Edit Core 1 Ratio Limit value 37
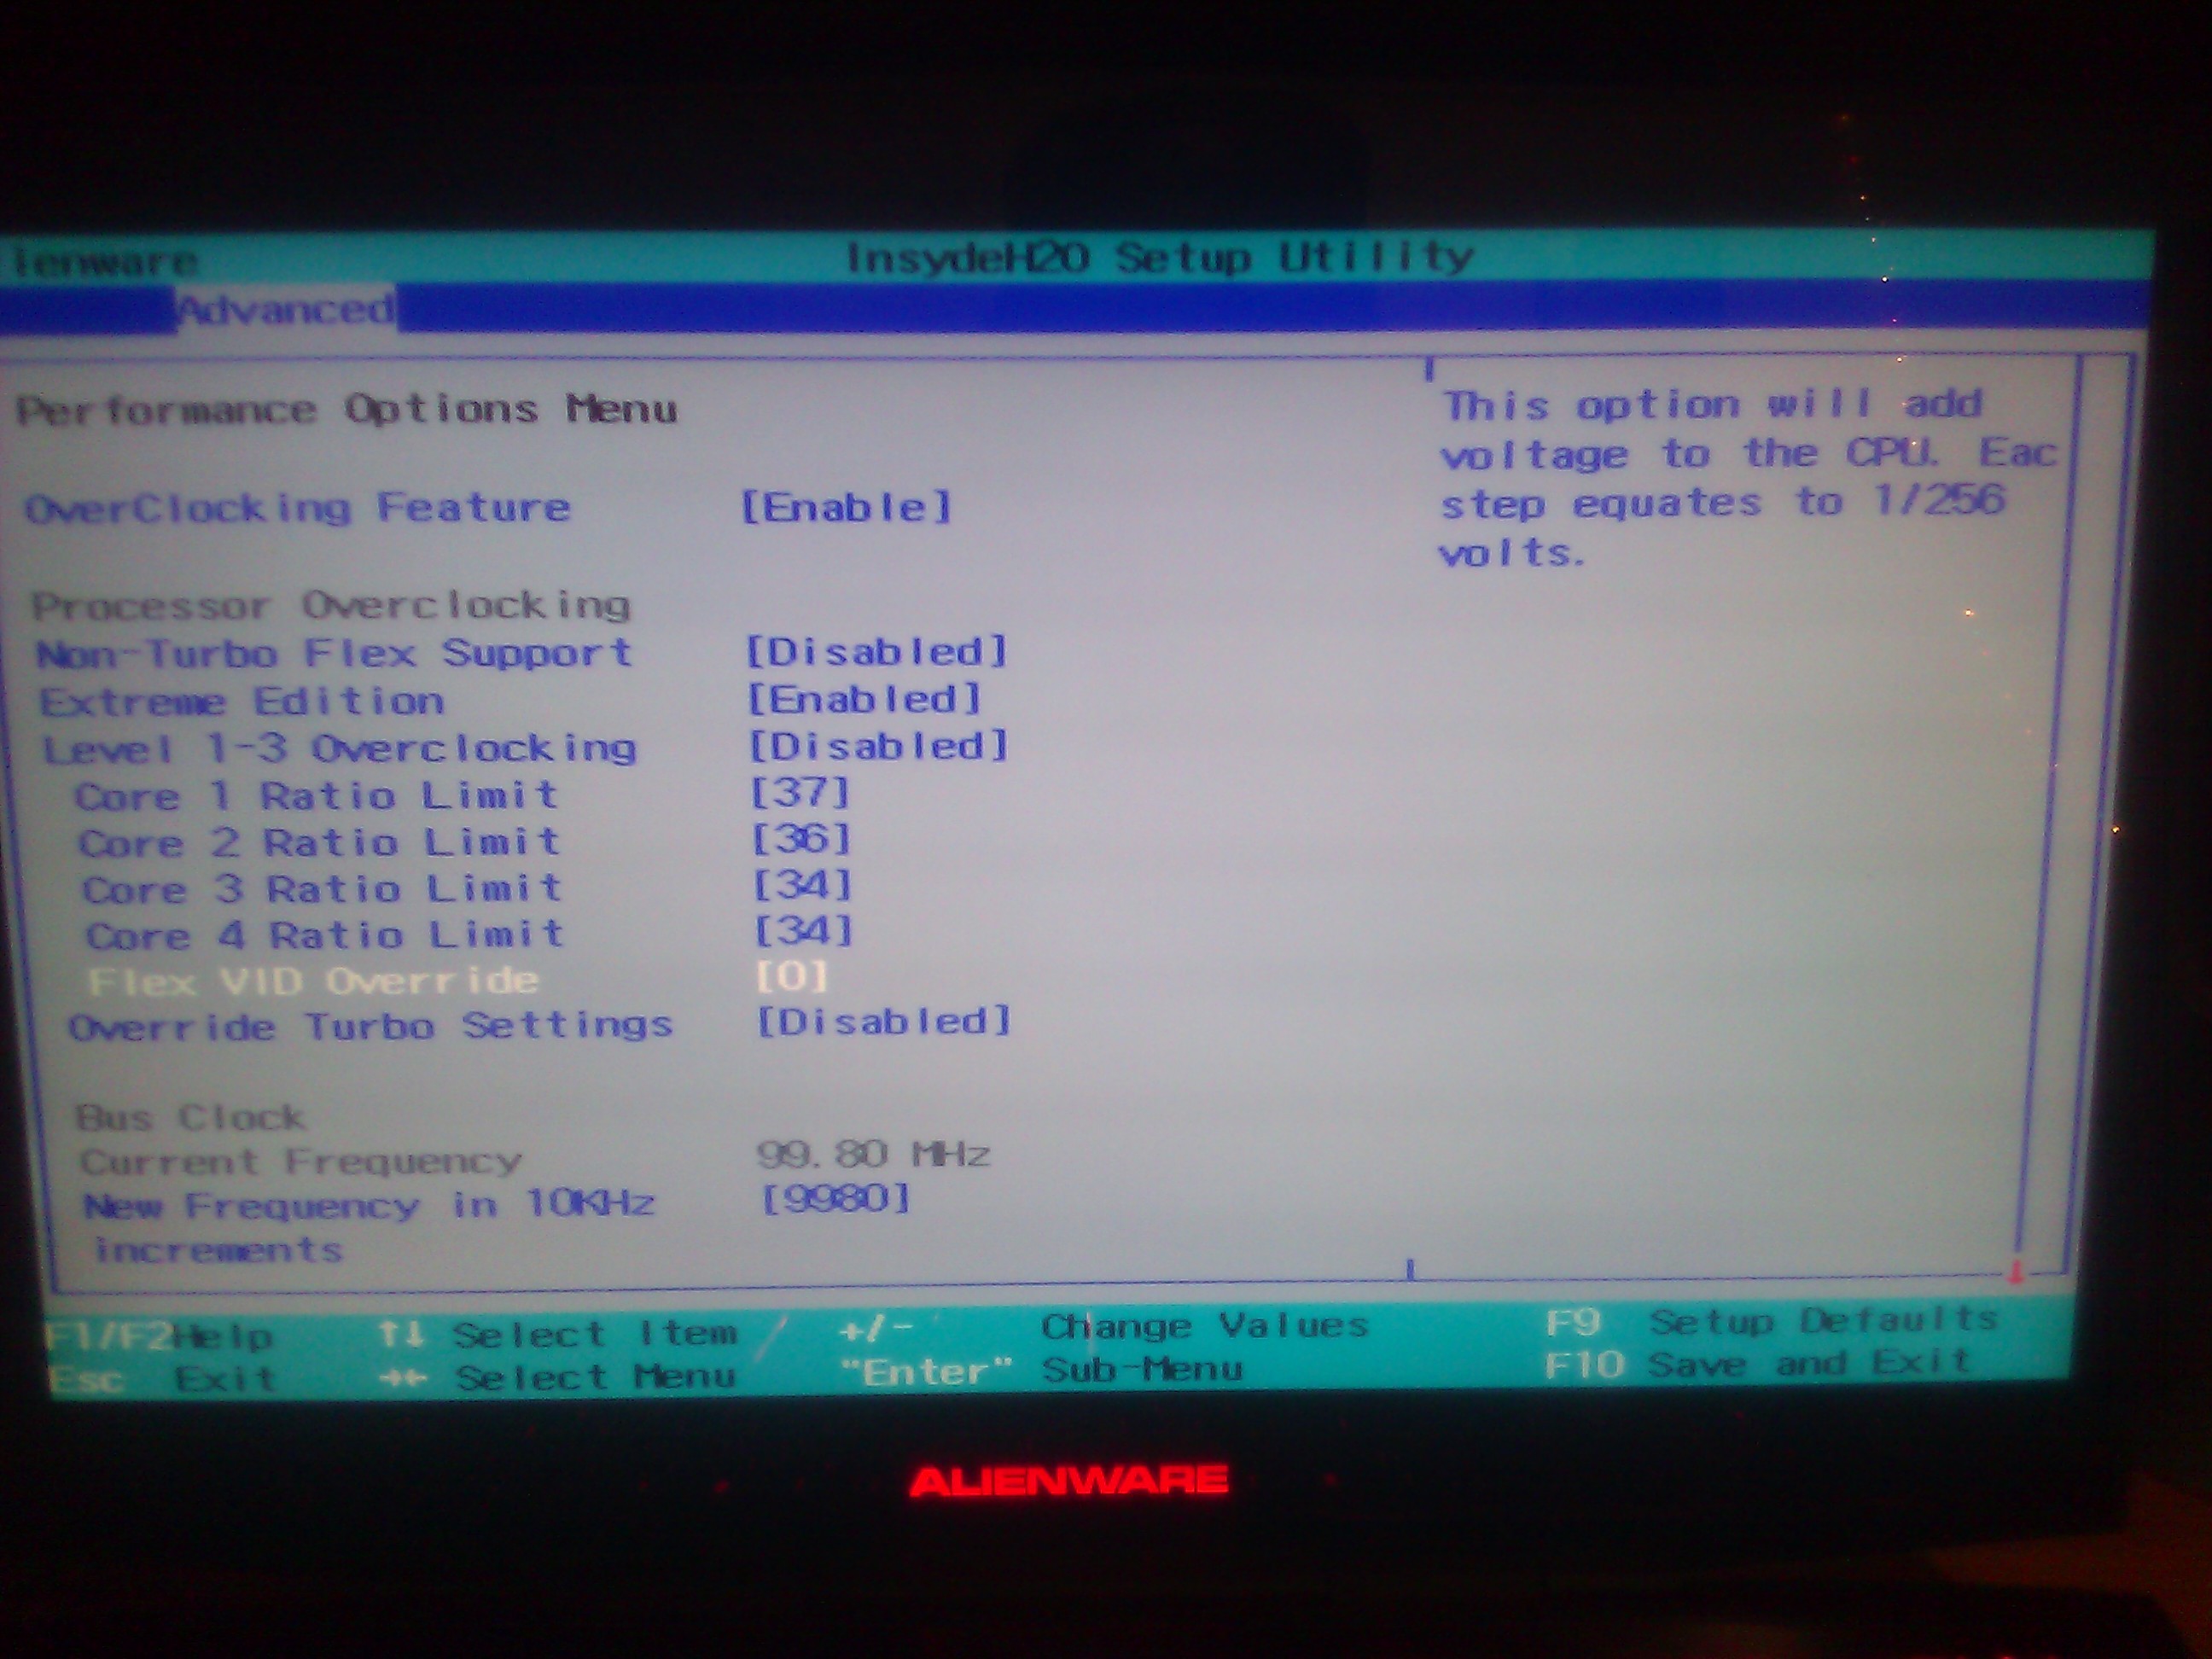Screen dimensions: 2212x1659 801,793
